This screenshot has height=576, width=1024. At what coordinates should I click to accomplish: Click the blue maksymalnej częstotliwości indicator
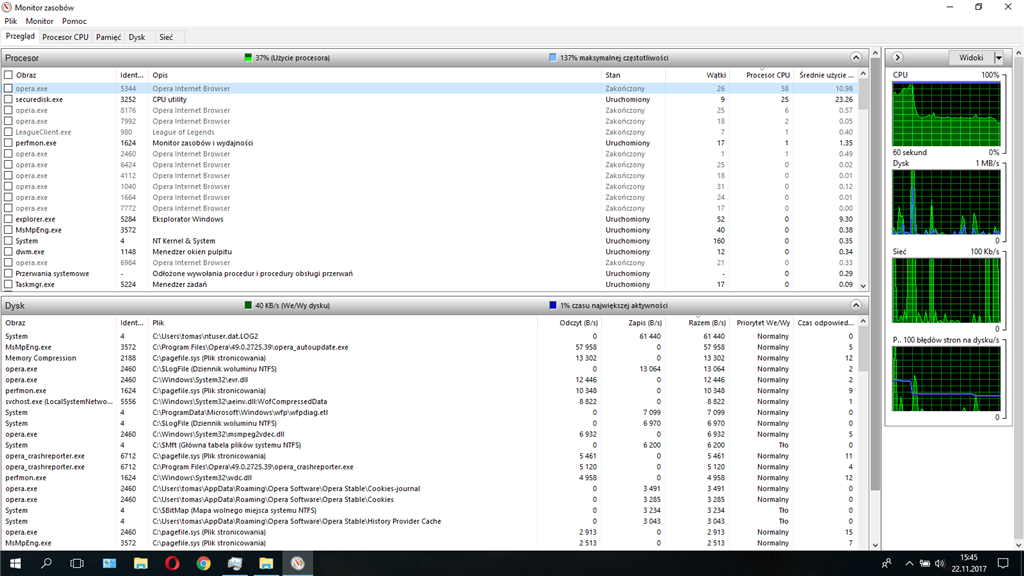pyautogui.click(x=553, y=57)
